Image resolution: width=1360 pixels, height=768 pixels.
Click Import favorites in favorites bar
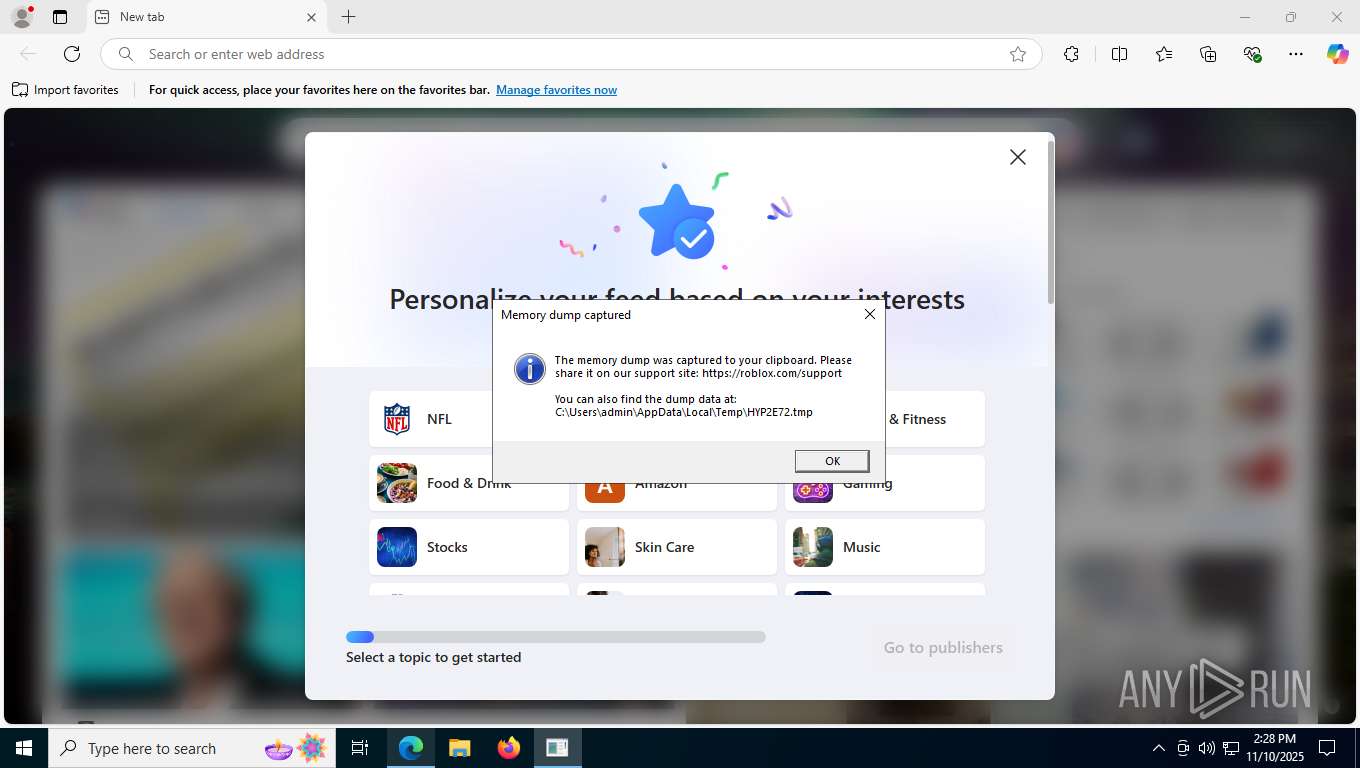click(65, 90)
